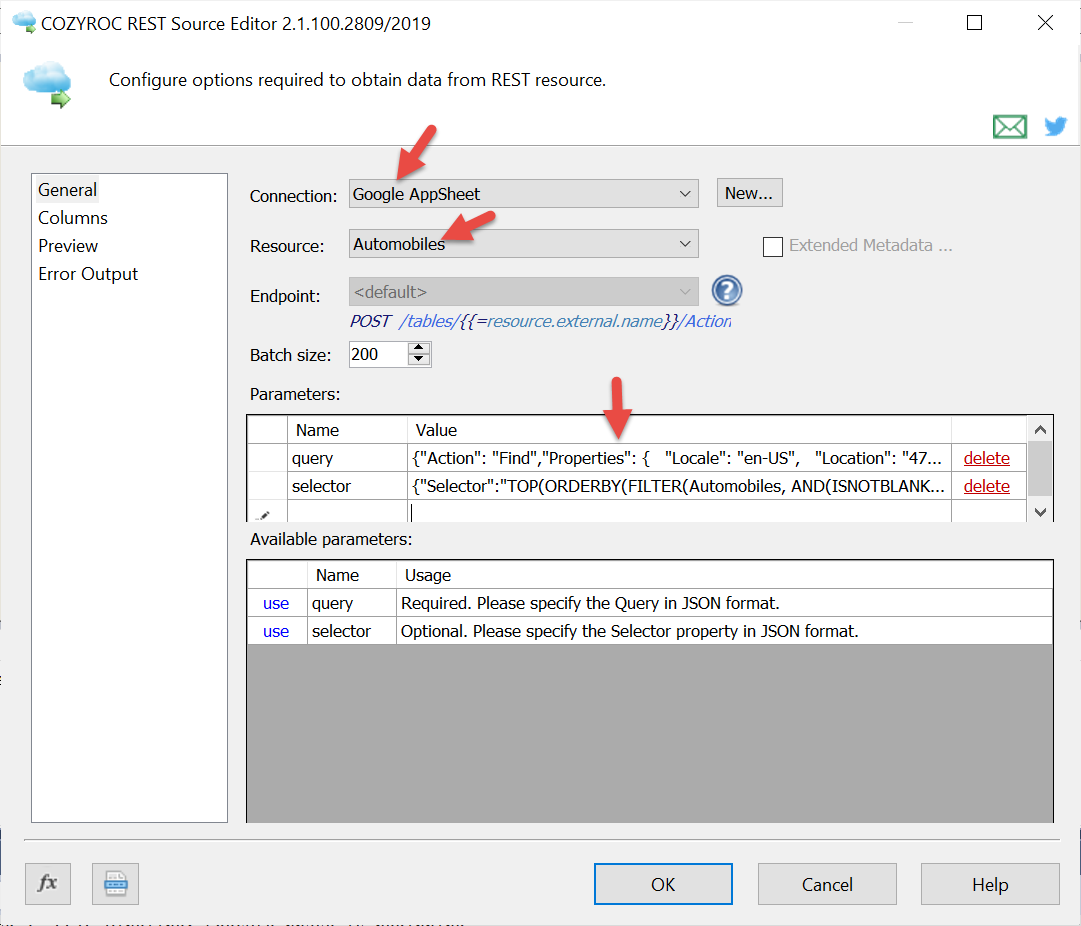Viewport: 1081px width, 926px height.
Task: Open the Endpoint default dropdown
Action: tap(523, 292)
